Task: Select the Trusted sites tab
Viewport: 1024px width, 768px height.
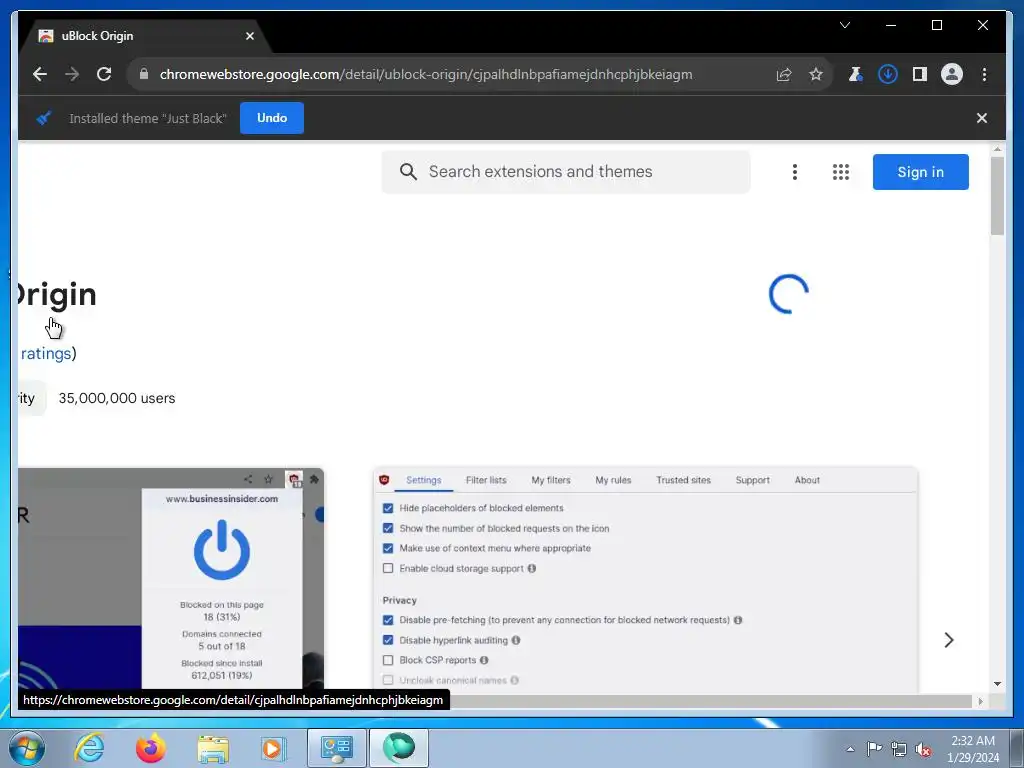Action: point(683,480)
